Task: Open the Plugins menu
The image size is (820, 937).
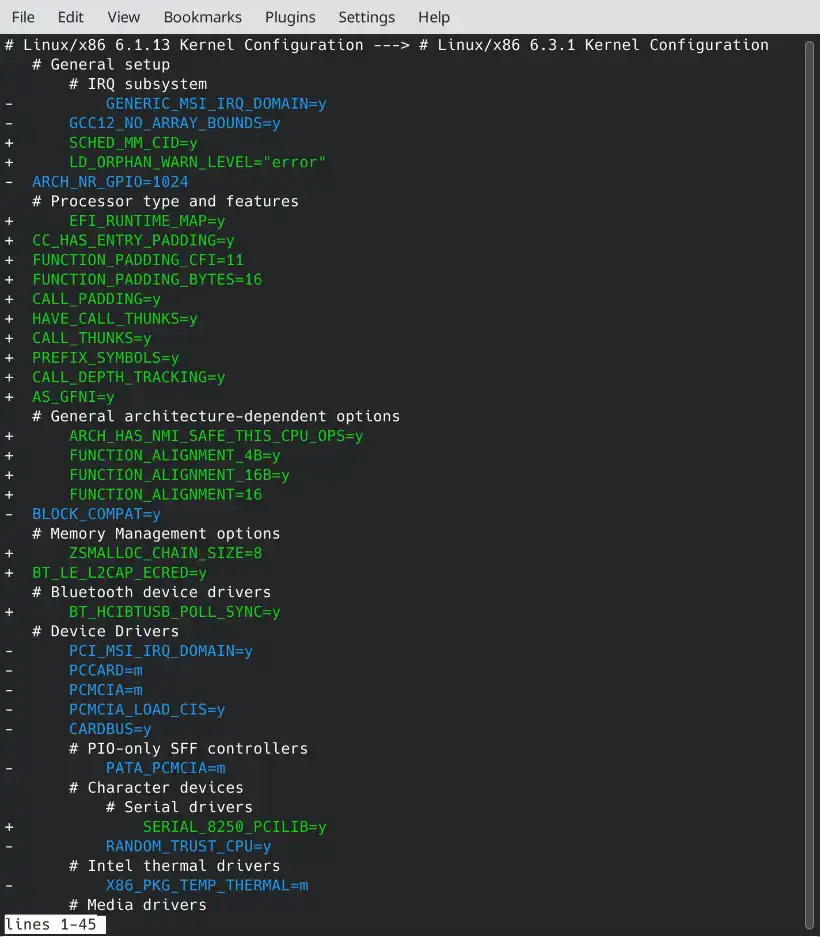Action: pos(290,17)
